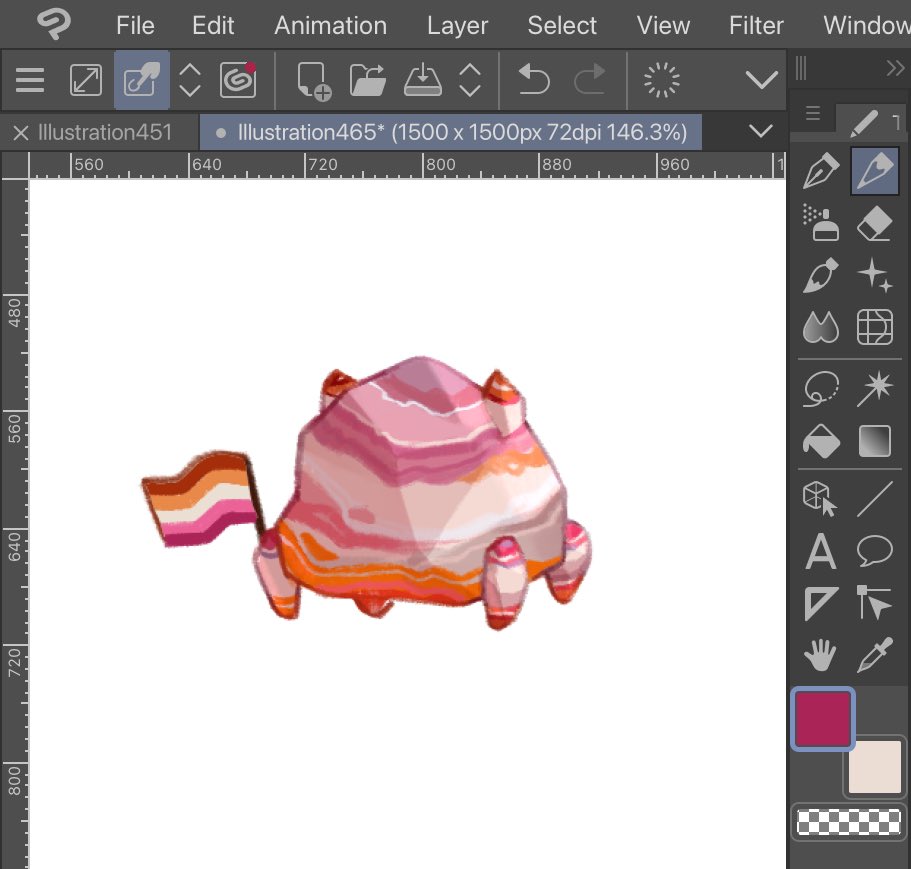
Task: Click the hamburger menu icon in command bar
Action: click(x=30, y=80)
